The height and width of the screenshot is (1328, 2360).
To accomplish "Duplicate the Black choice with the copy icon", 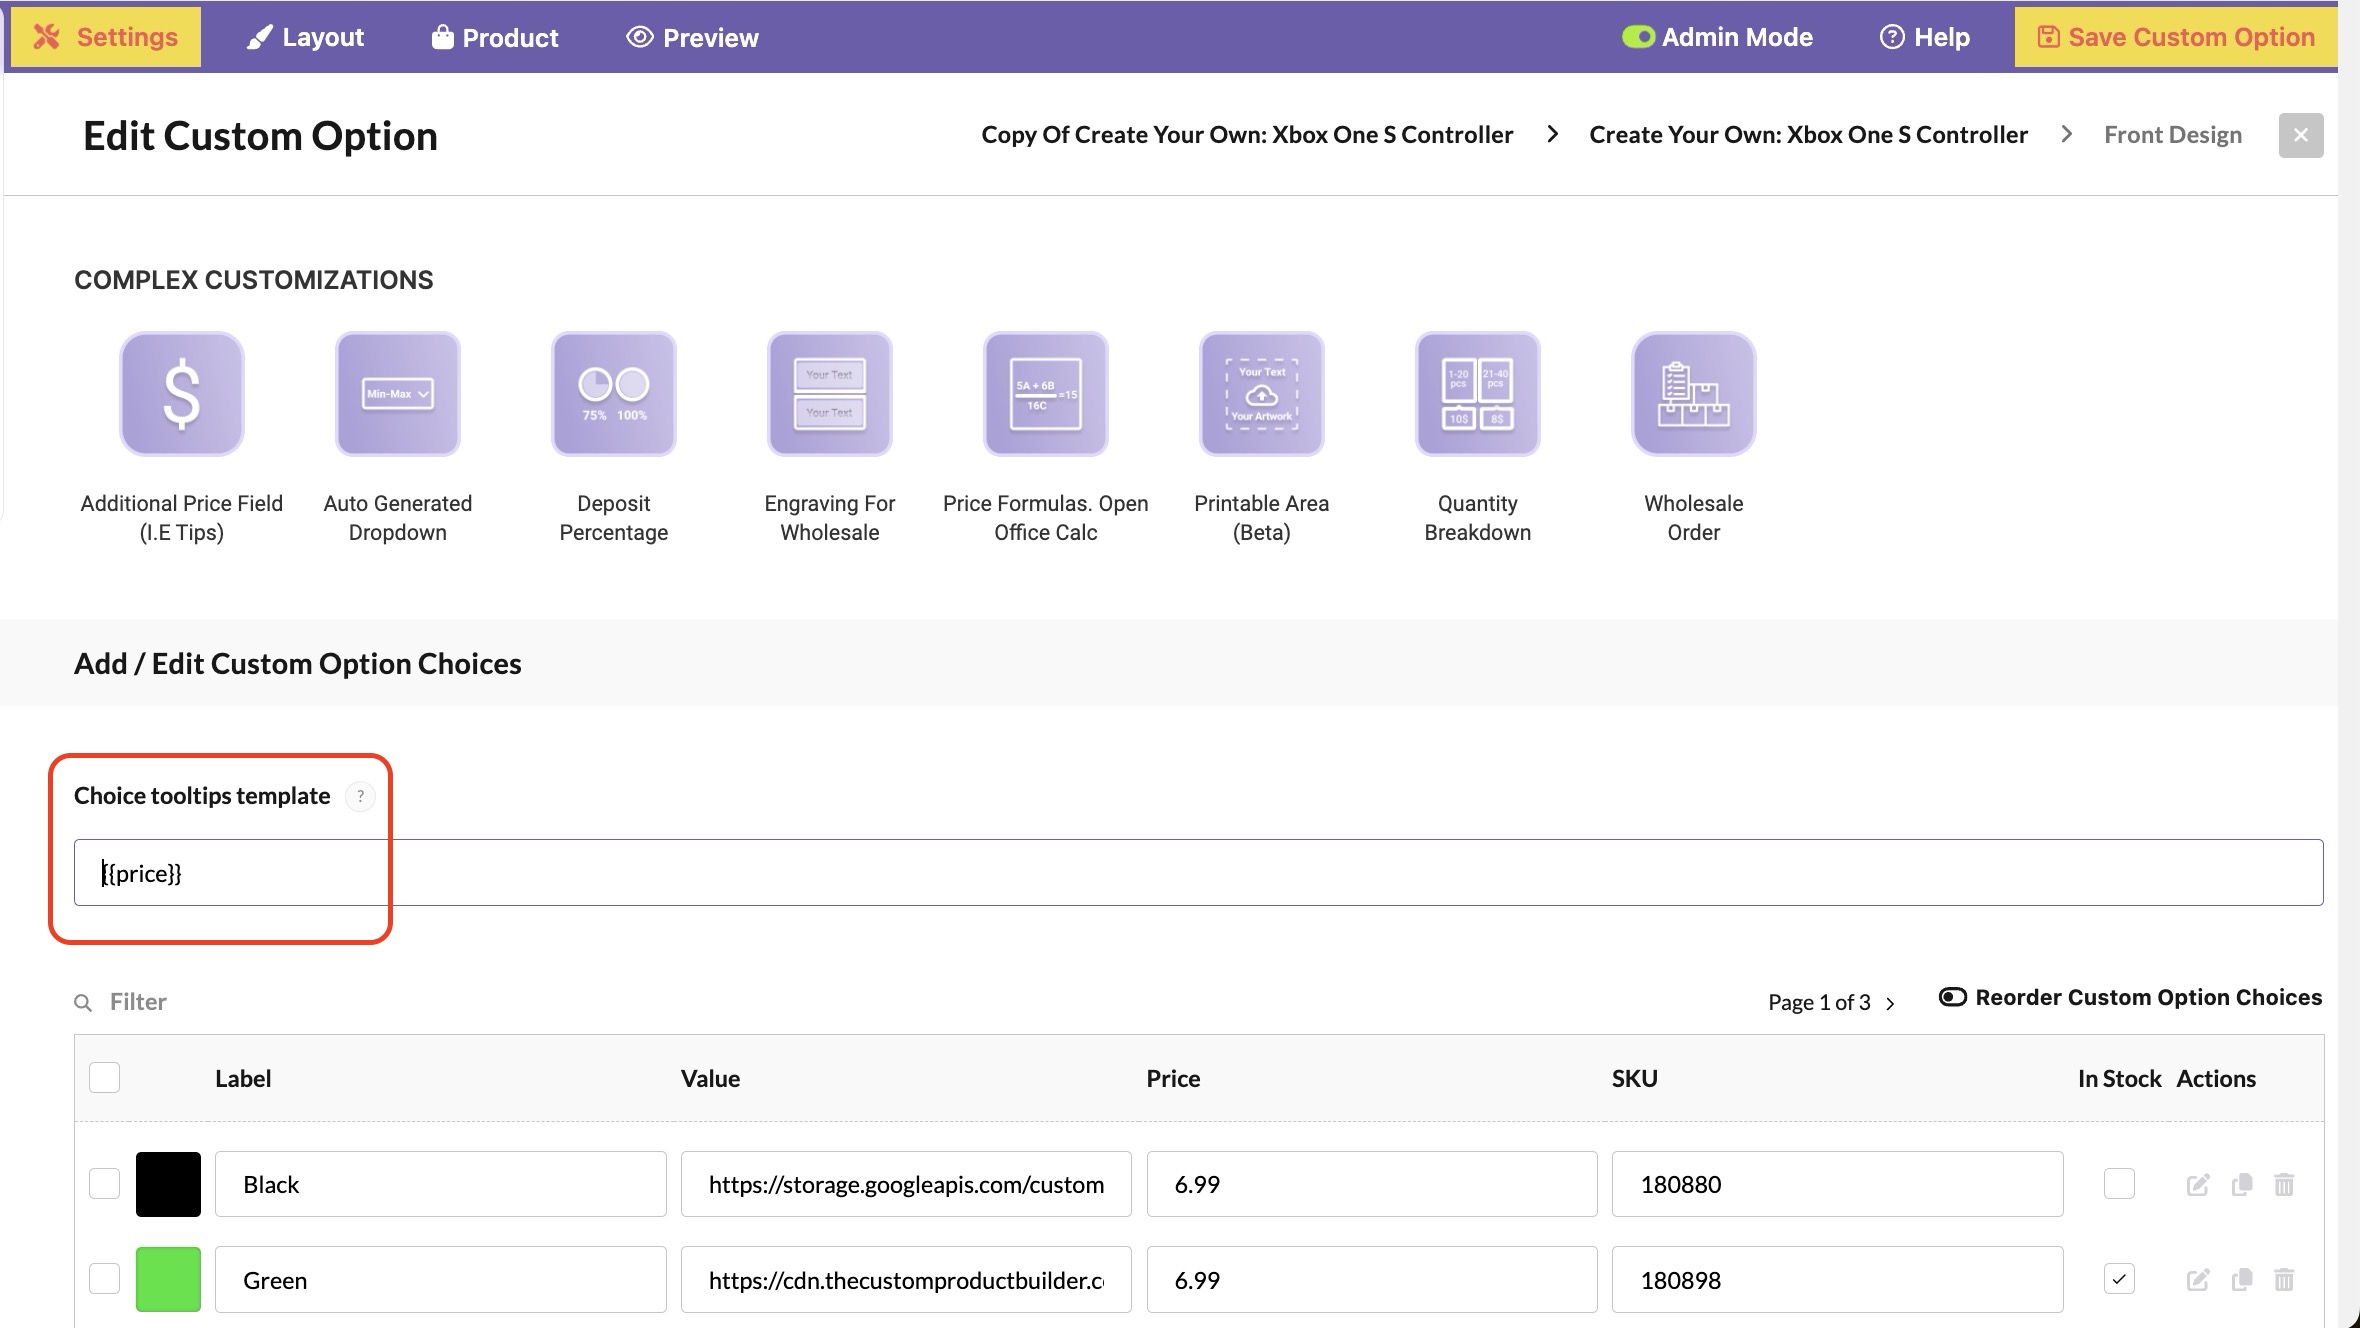I will tap(2242, 1185).
